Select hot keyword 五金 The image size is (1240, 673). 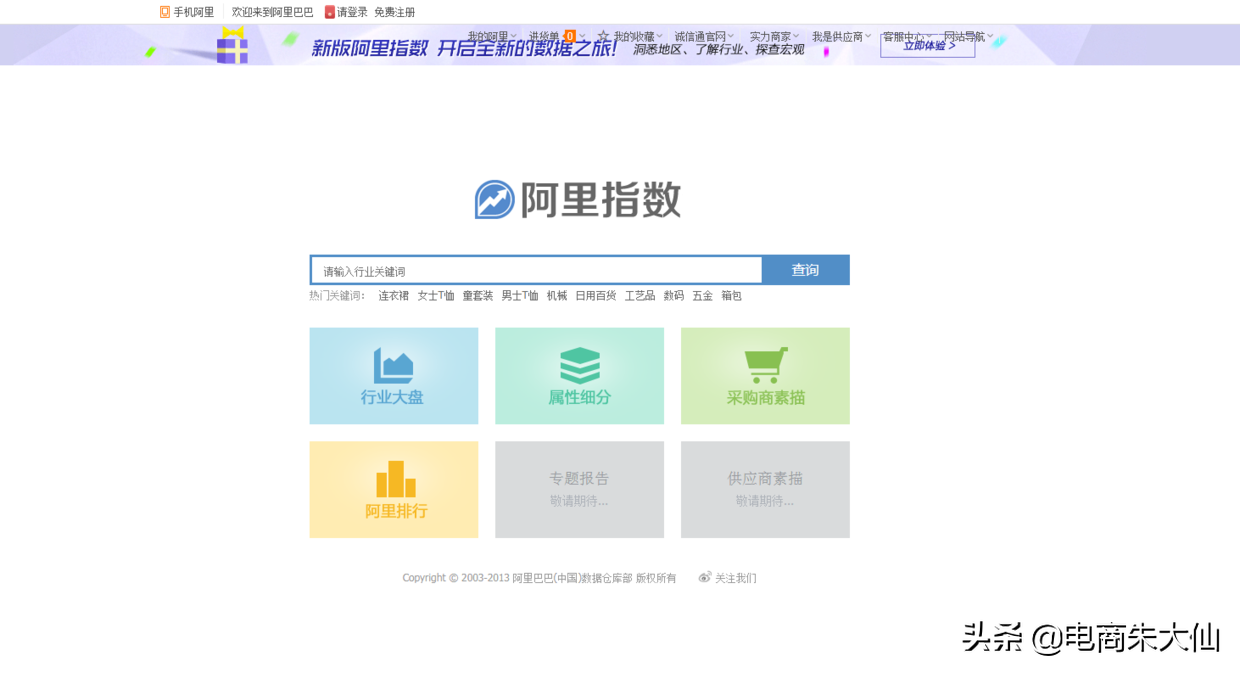pyautogui.click(x=703, y=296)
